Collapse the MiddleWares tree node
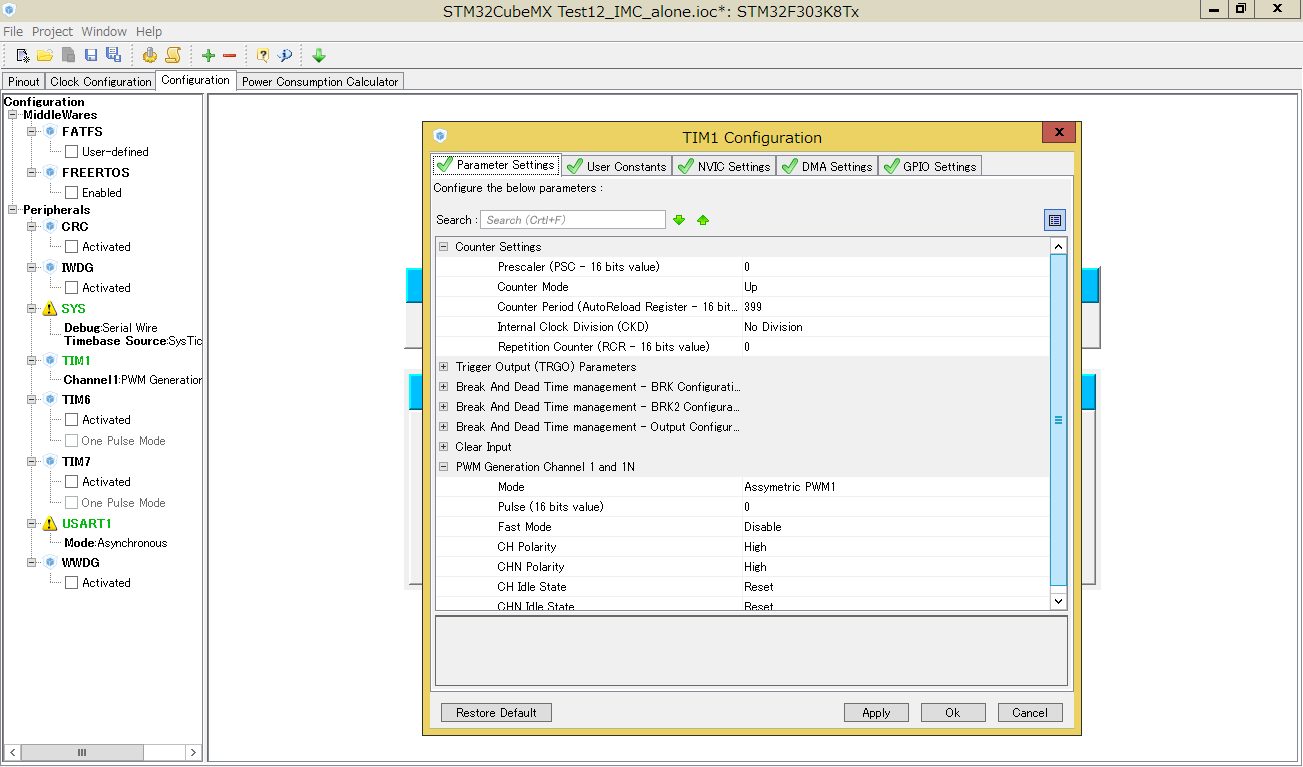 (x=10, y=114)
